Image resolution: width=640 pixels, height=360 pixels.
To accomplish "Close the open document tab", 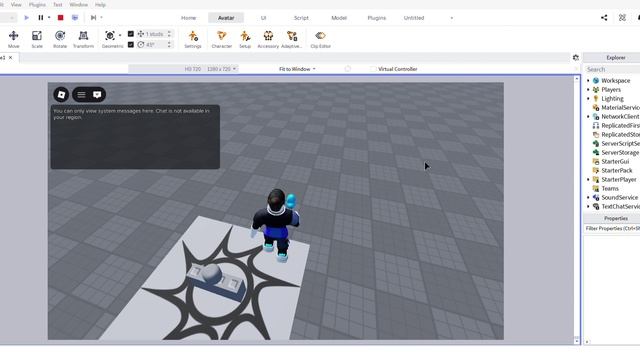I will click(11, 58).
